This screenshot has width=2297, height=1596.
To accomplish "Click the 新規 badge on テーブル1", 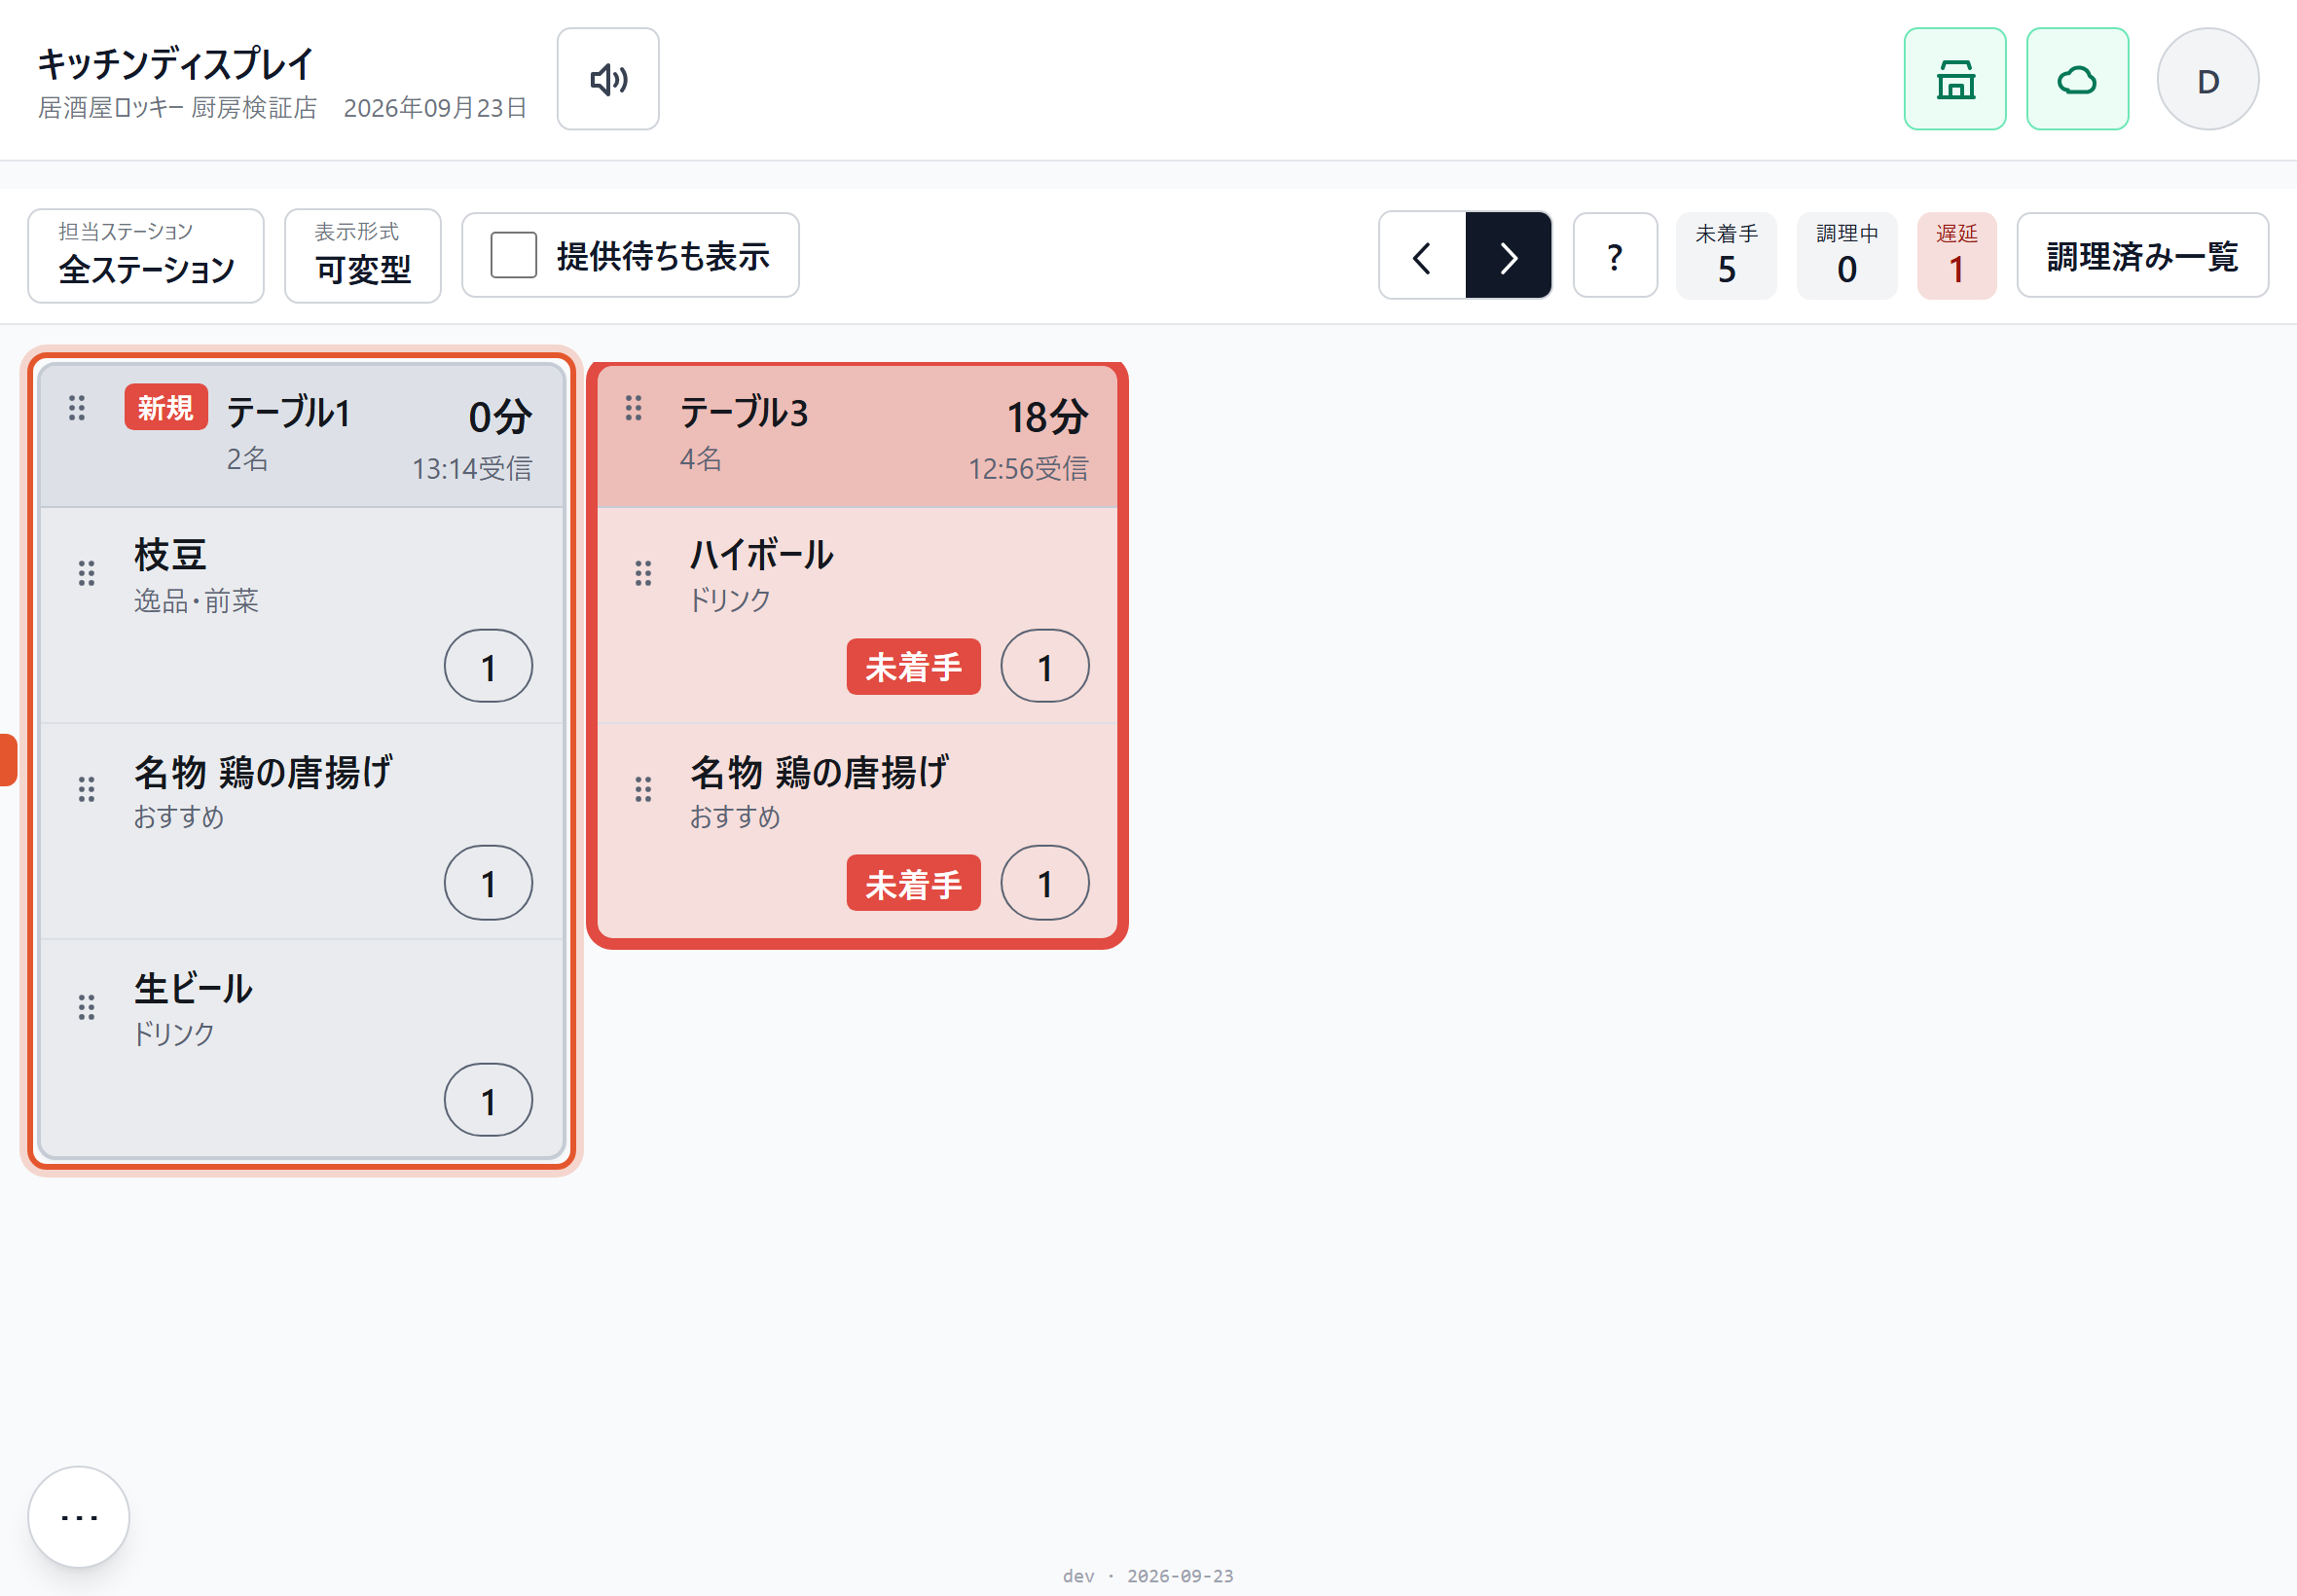I will click(x=166, y=407).
